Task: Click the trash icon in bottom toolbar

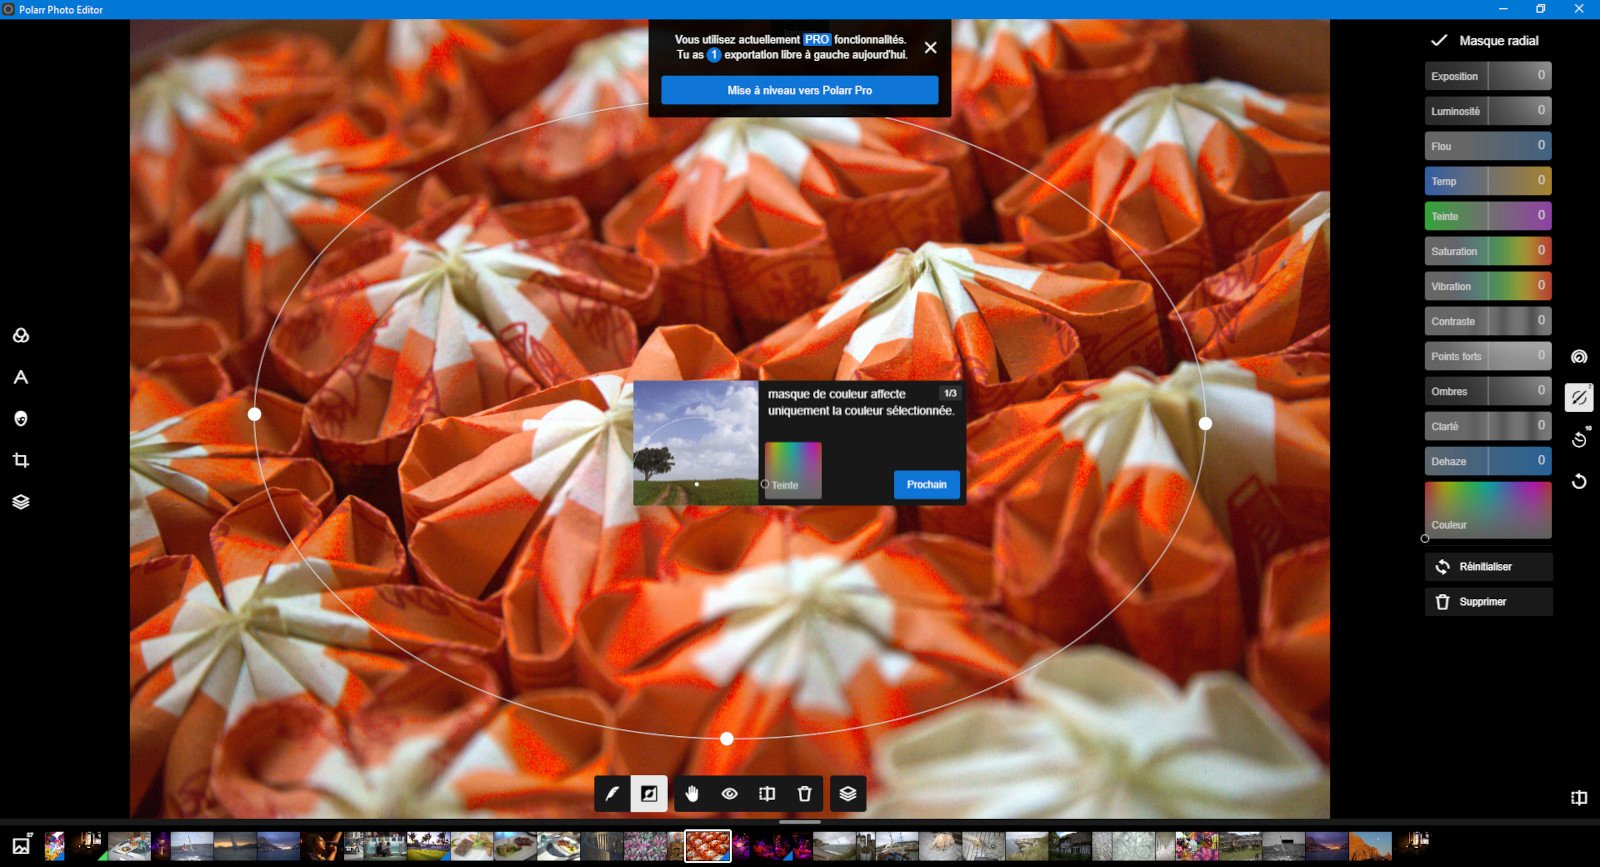Action: 805,794
